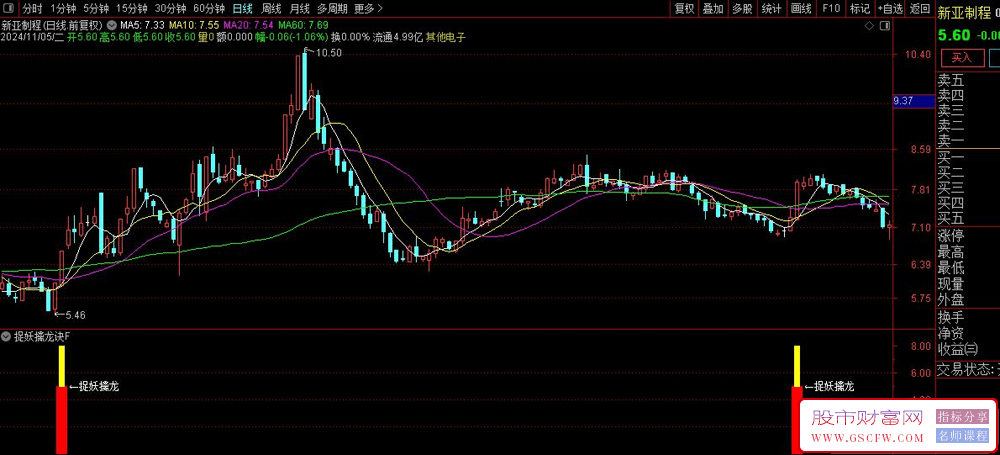Click the red 买入 buy button
This screenshot has height=455, width=1000.
click(961, 57)
